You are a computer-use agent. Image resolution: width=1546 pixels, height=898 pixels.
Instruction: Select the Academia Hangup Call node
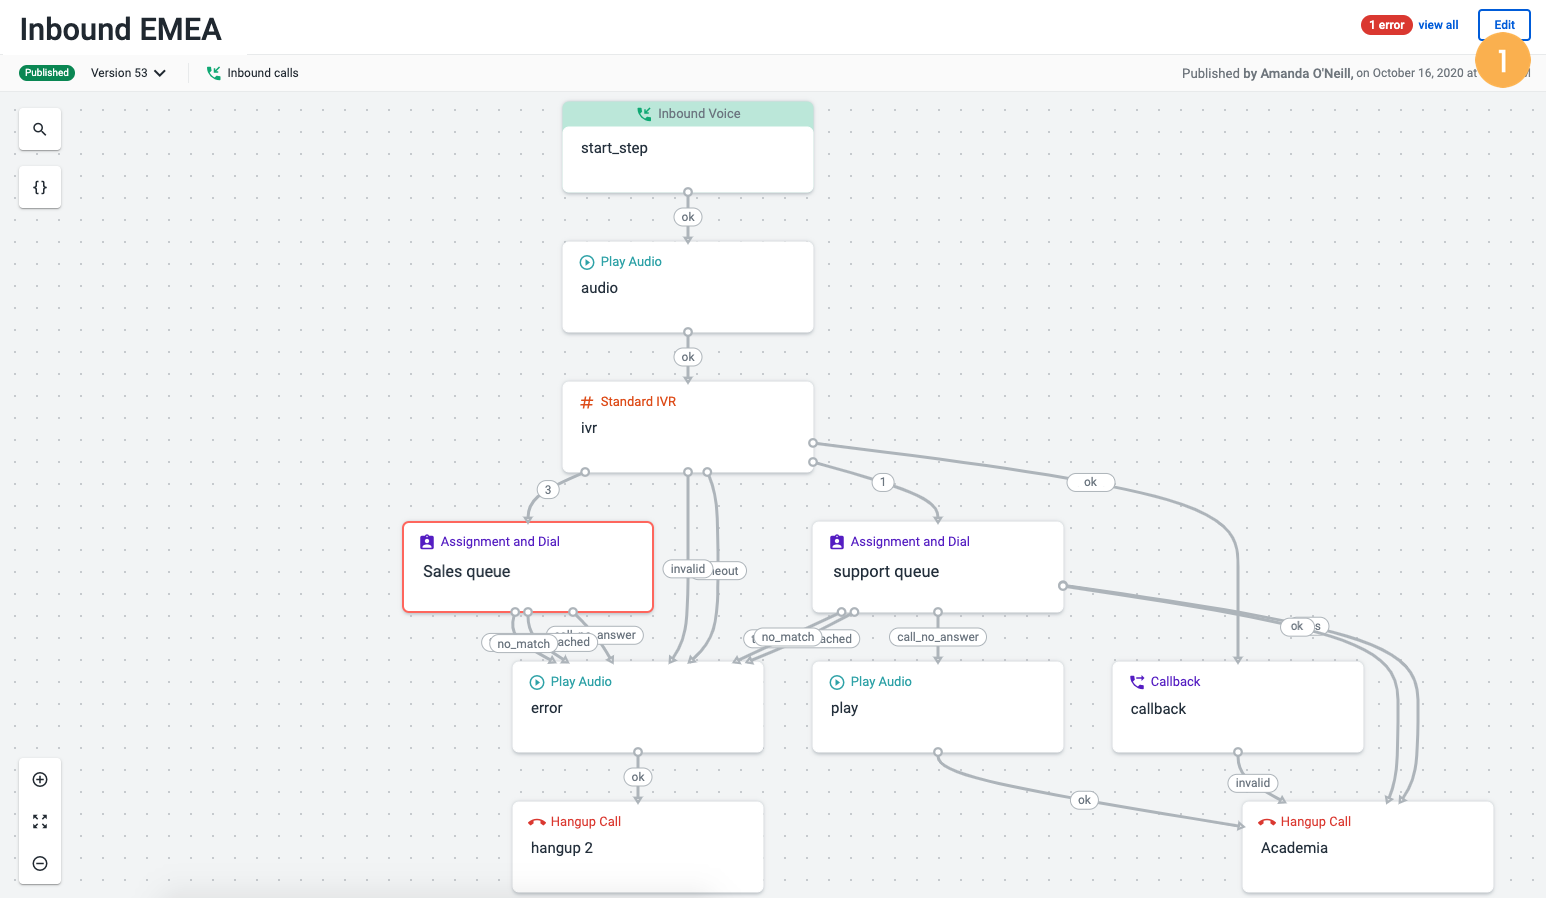click(x=1368, y=847)
